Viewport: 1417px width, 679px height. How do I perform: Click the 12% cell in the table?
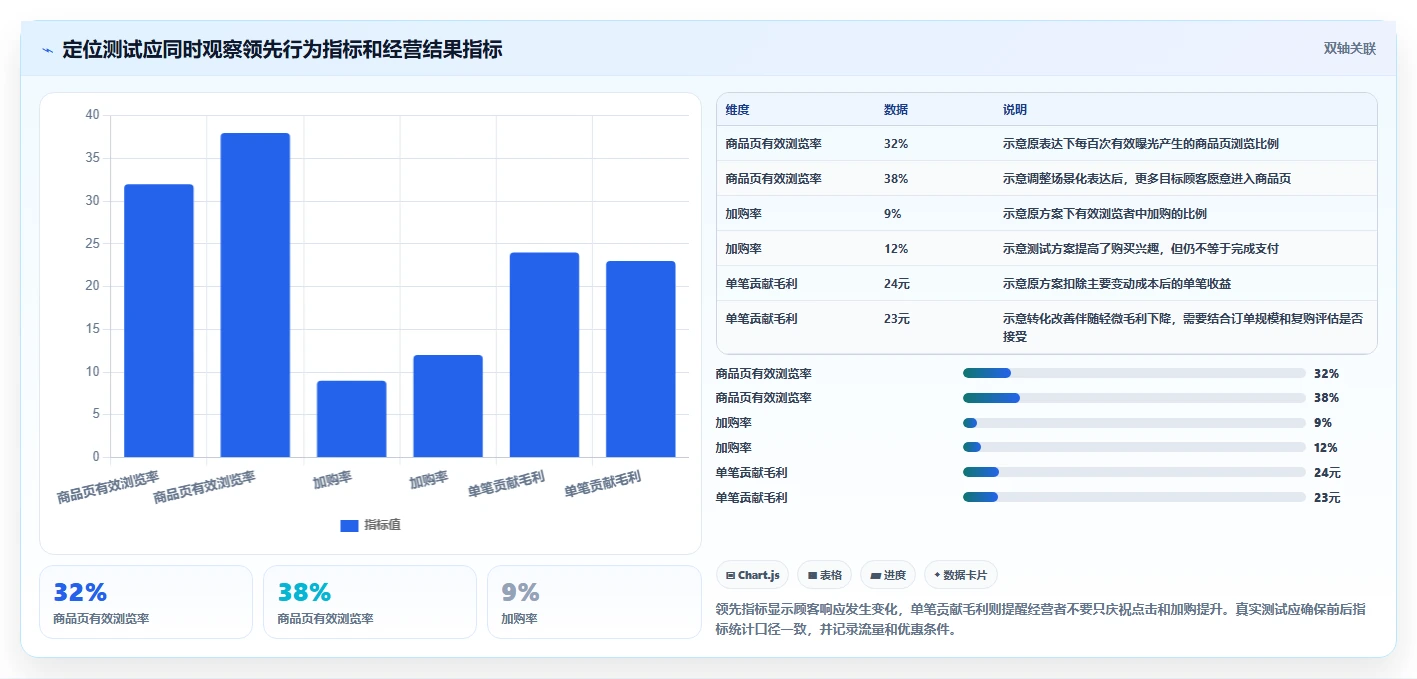click(x=896, y=249)
